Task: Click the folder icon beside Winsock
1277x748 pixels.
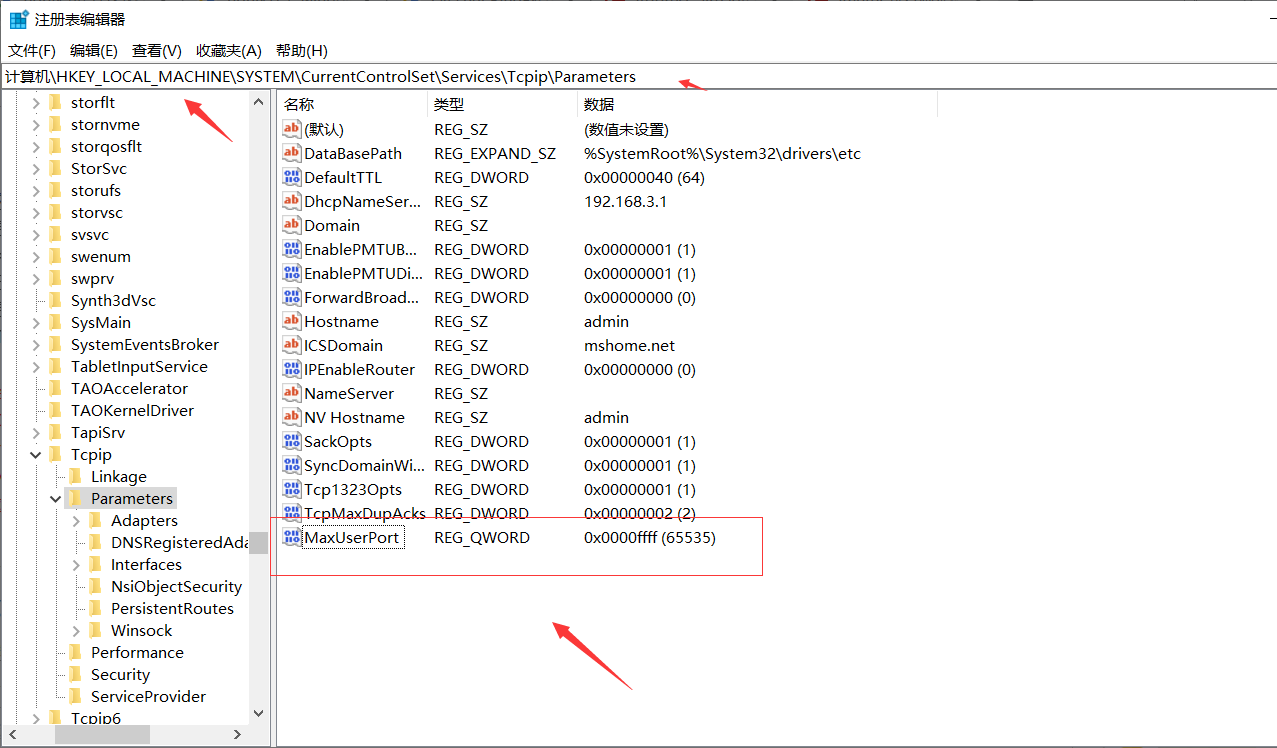Action: [95, 630]
